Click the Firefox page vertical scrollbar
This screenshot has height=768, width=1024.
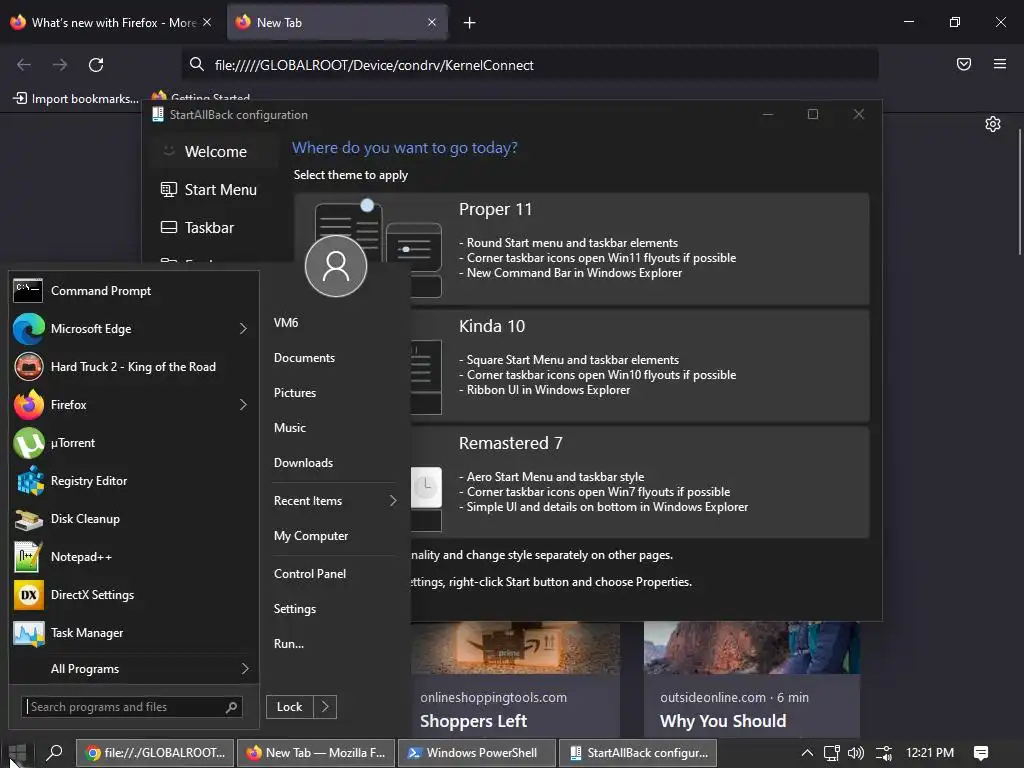[1019, 193]
